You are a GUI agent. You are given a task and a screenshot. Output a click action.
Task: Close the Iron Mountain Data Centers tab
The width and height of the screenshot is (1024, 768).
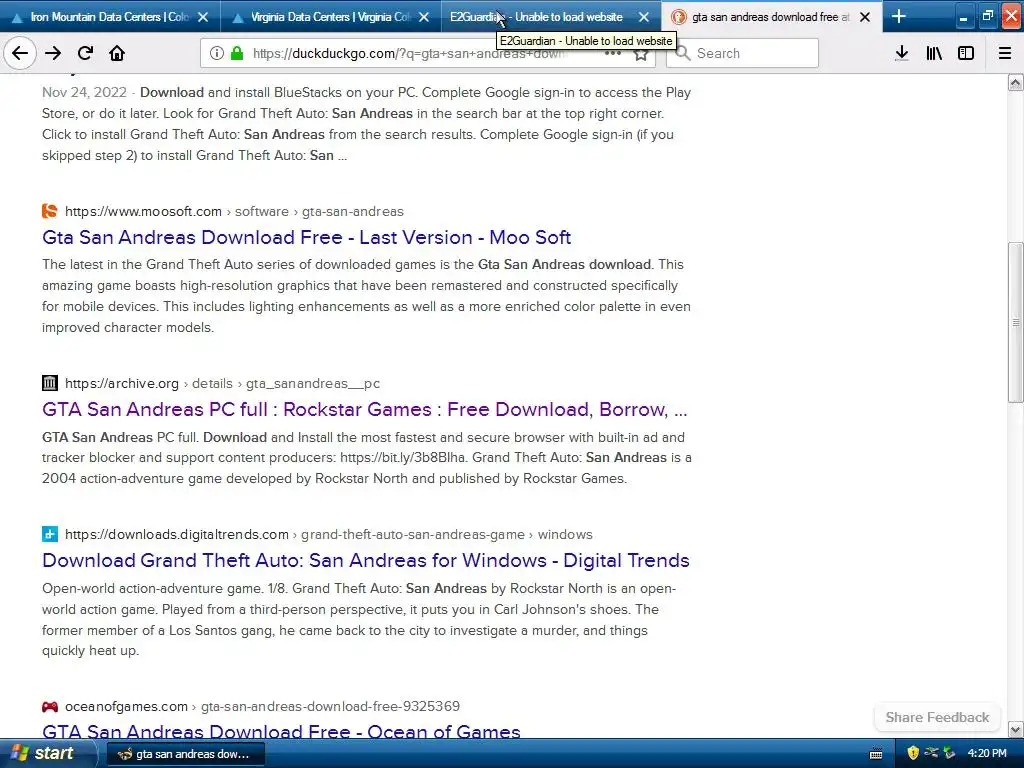pyautogui.click(x=203, y=17)
